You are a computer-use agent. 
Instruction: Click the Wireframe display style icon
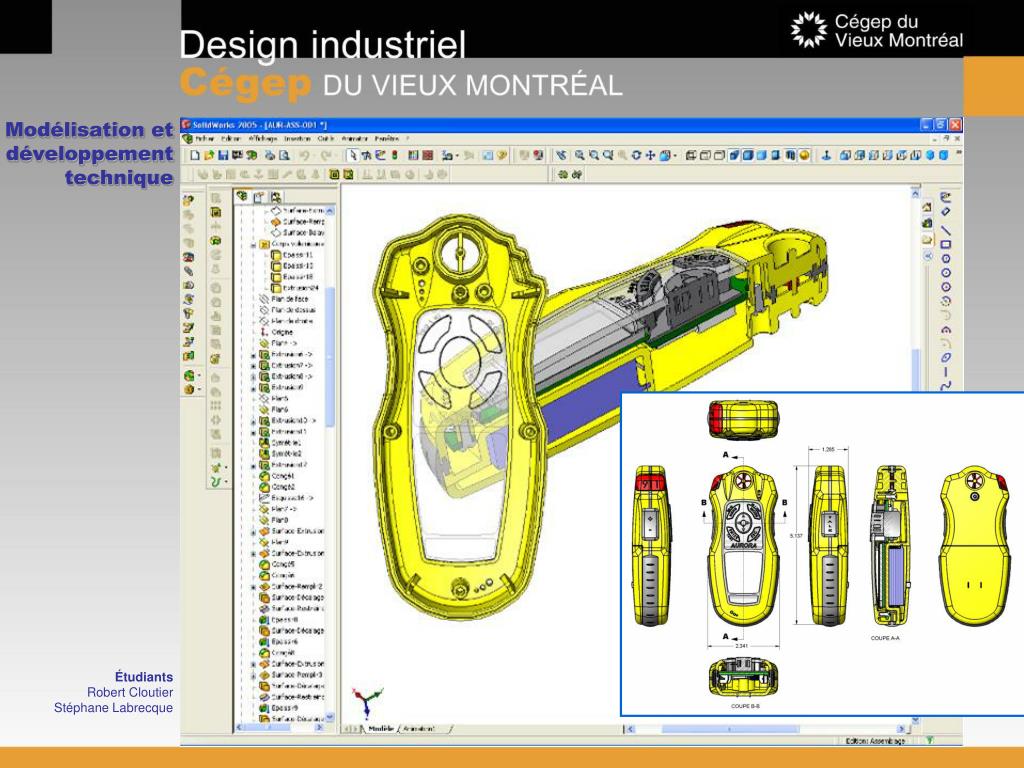coord(691,155)
